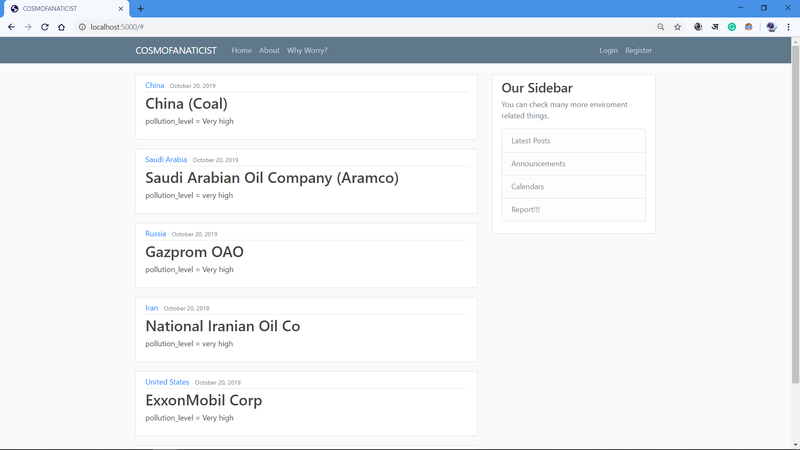Open the Saudi Arabian Oil Company post title
The height and width of the screenshot is (450, 800).
click(x=272, y=178)
